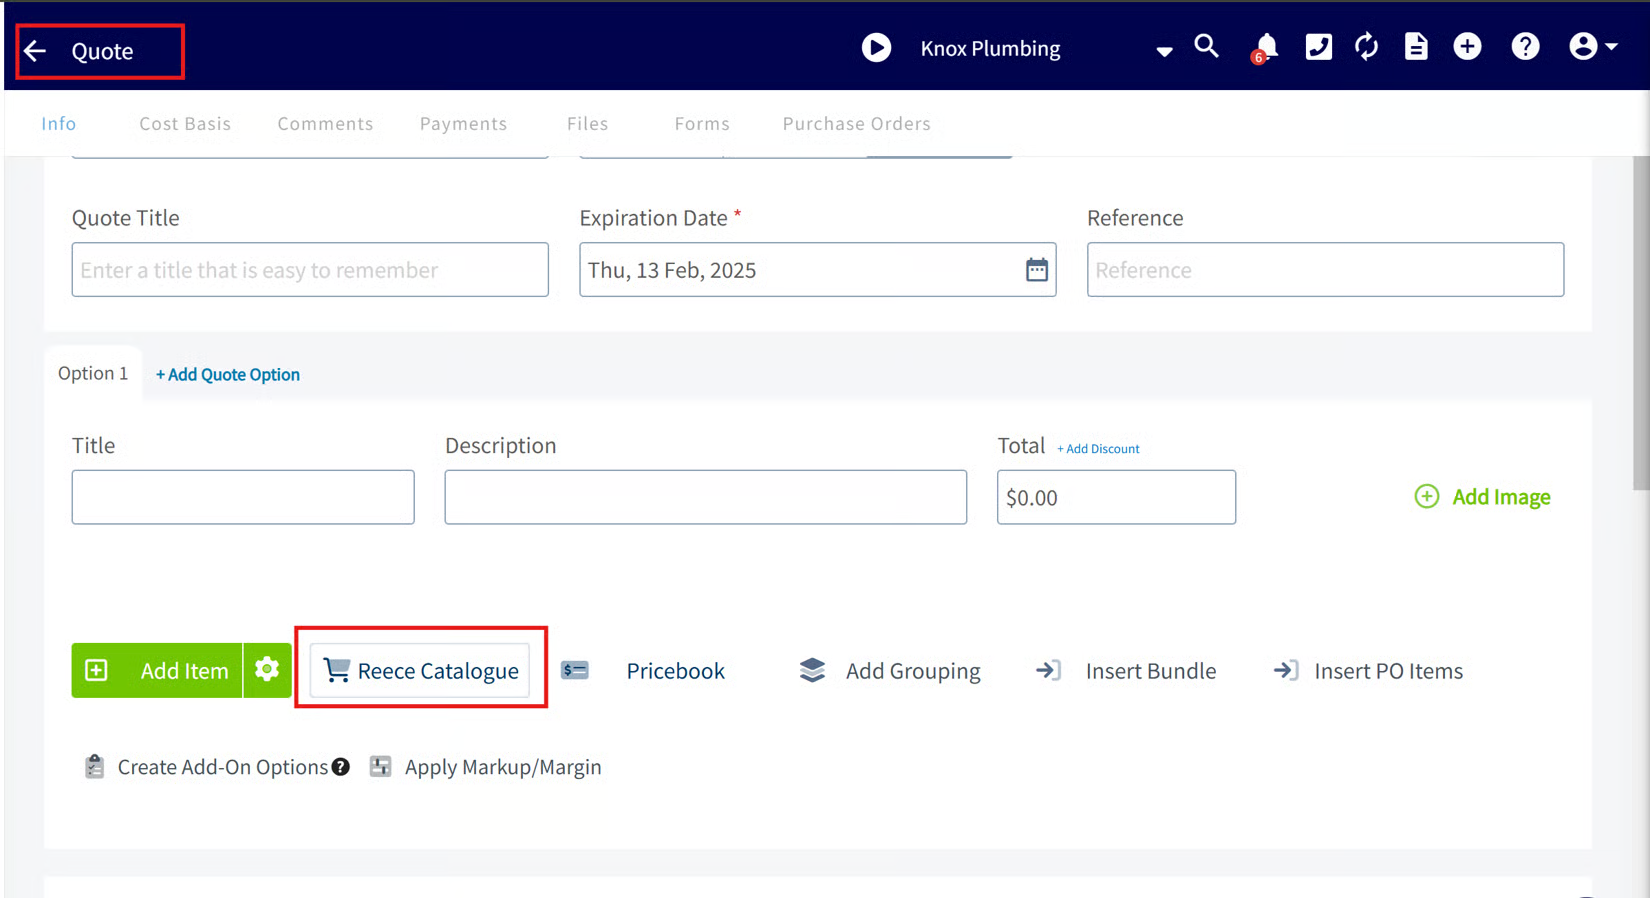Open the help question mark icon

pos(1525,47)
